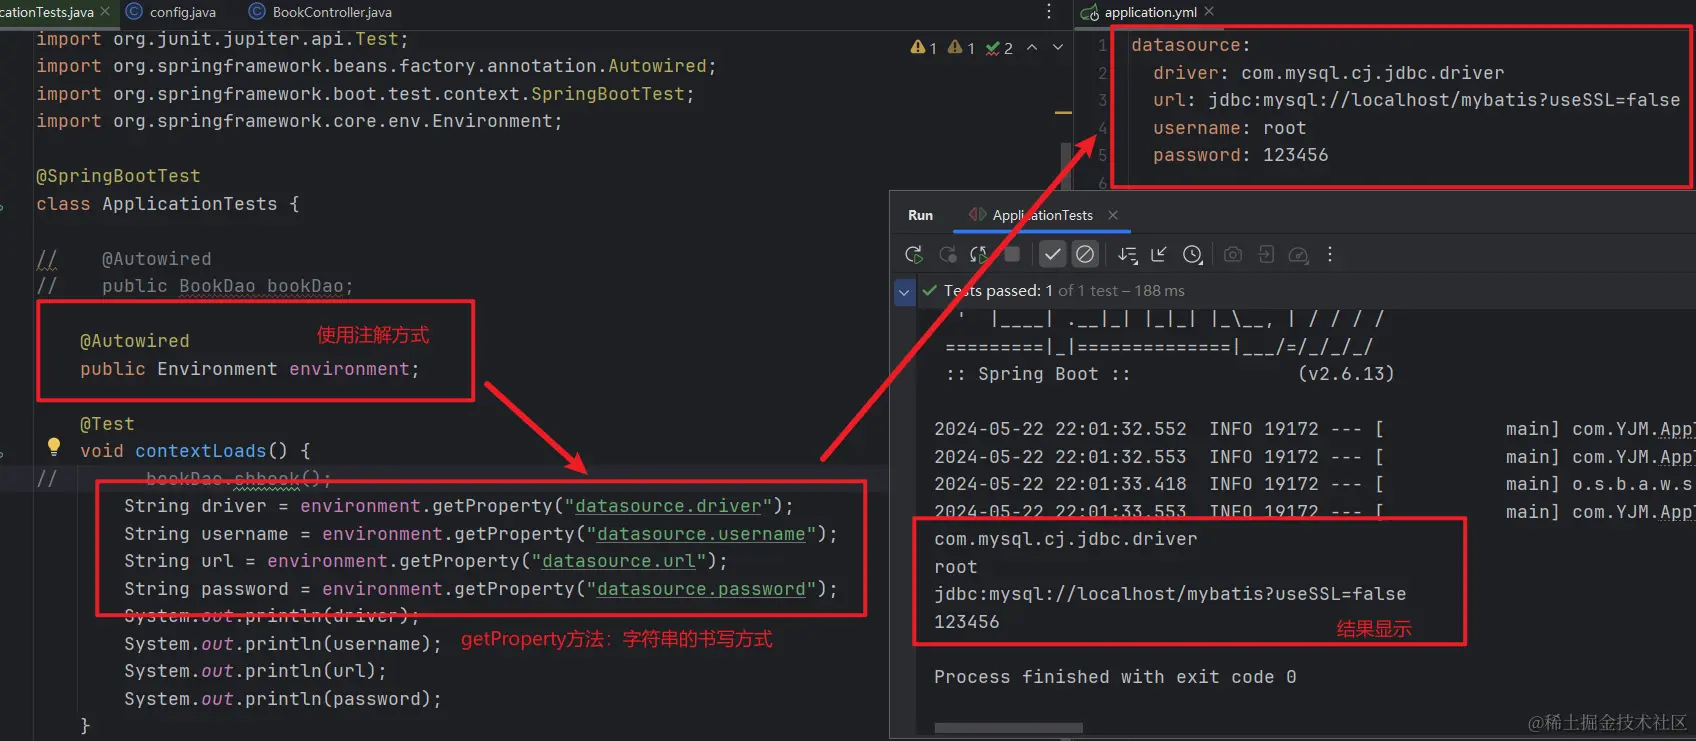Go to previous highlighted problem arrow
1696x741 pixels.
pos(1032,47)
